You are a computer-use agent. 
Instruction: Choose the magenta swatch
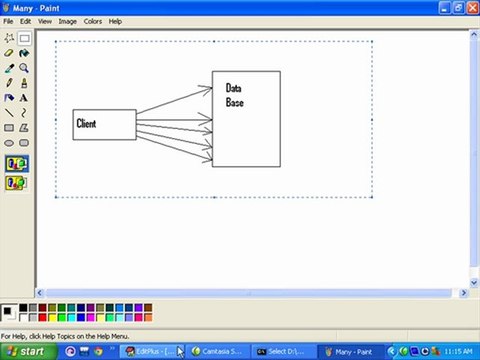tap(91, 317)
